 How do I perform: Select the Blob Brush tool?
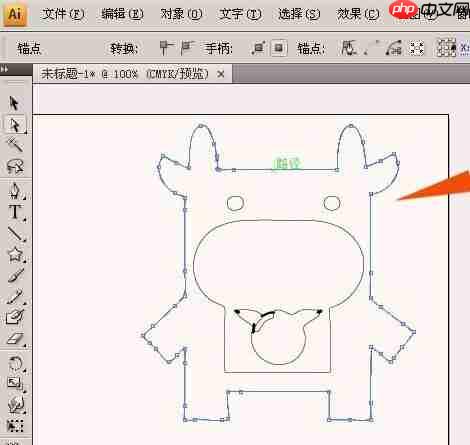point(15,317)
